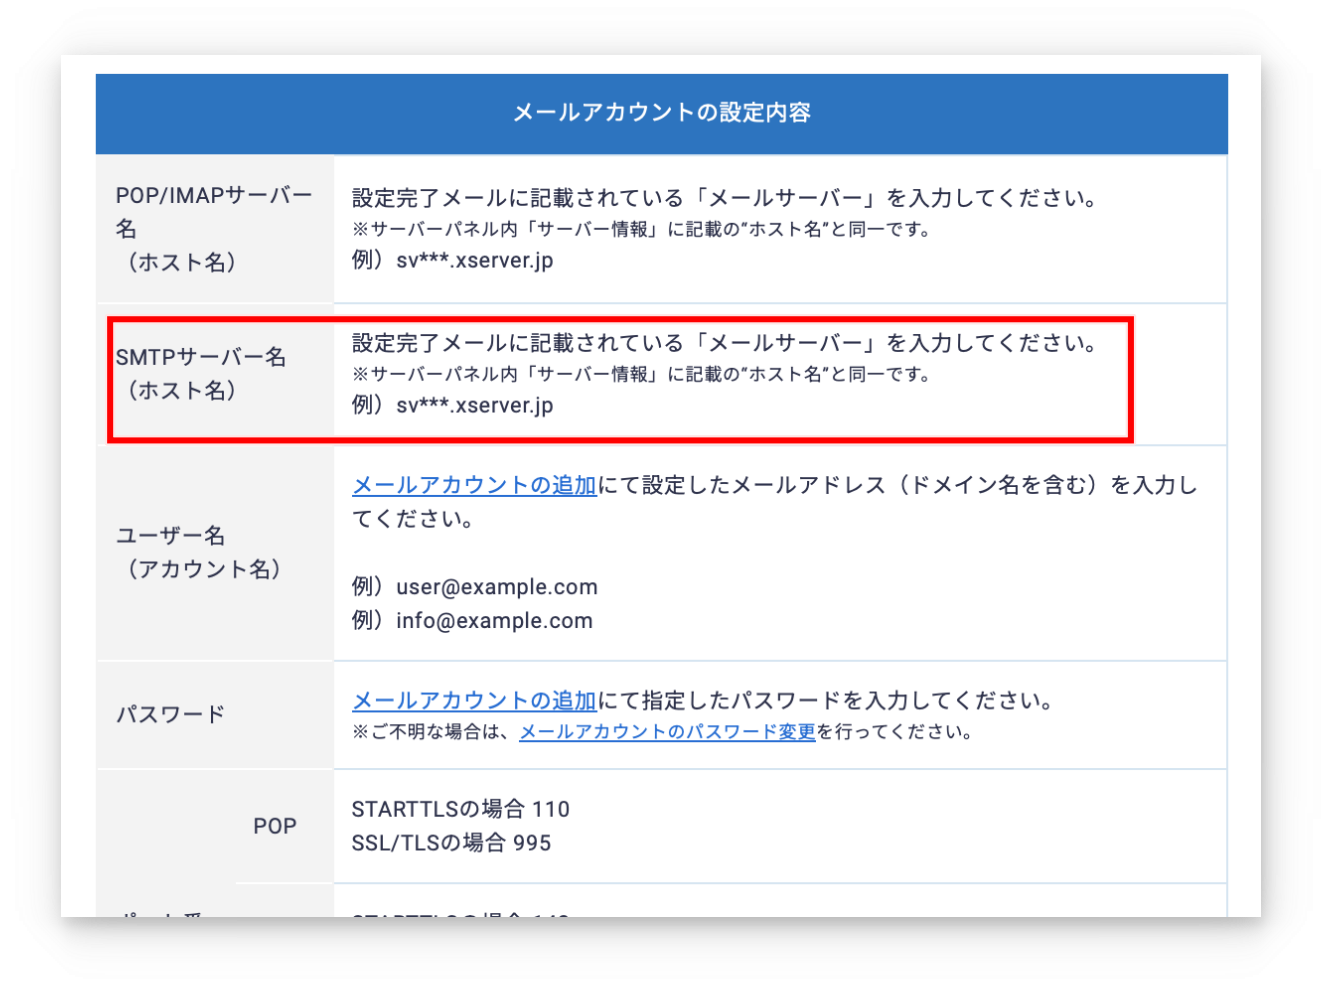Select the text SSL/TLSの場合 995
This screenshot has width=1328, height=990.
pos(450,843)
